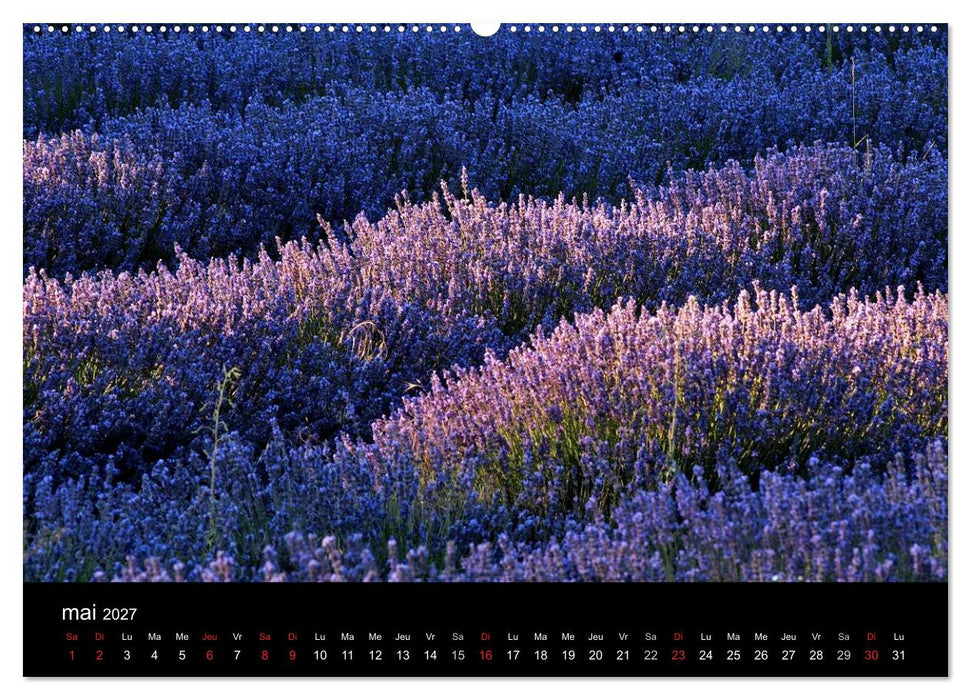Click the 'Me' label above day 12
The width and height of the screenshot is (971, 700).
pyautogui.click(x=375, y=637)
